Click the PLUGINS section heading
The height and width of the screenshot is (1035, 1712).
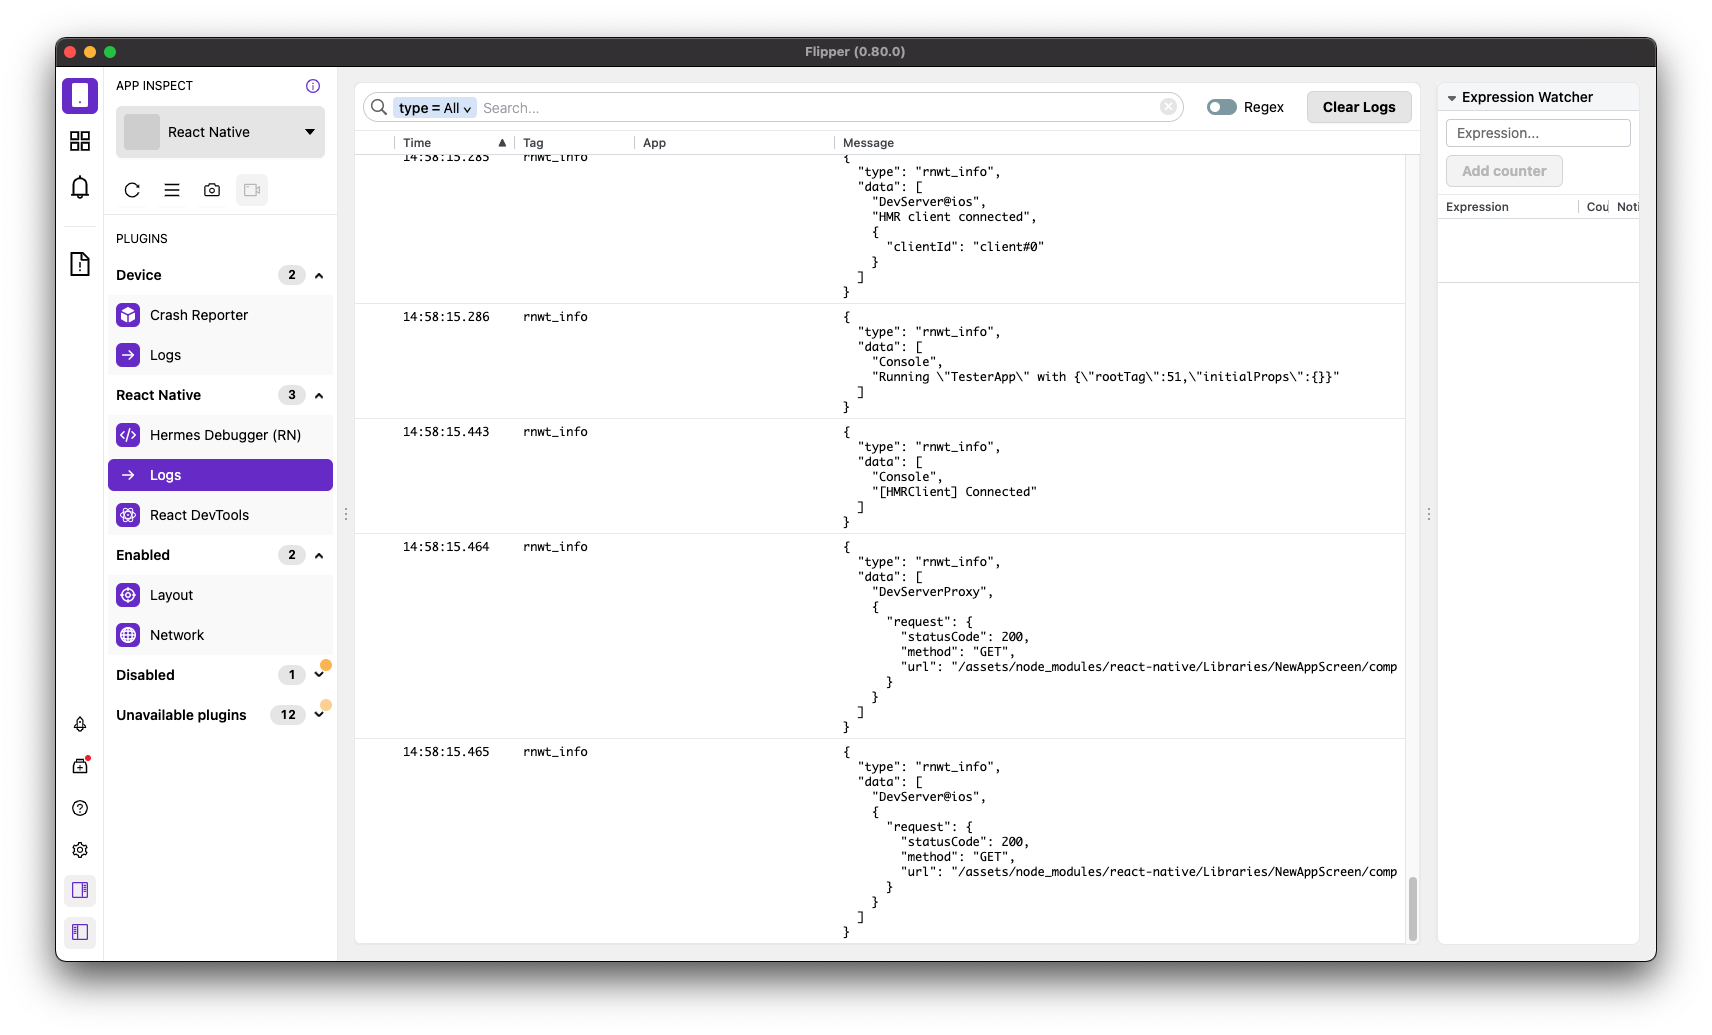pyautogui.click(x=142, y=239)
